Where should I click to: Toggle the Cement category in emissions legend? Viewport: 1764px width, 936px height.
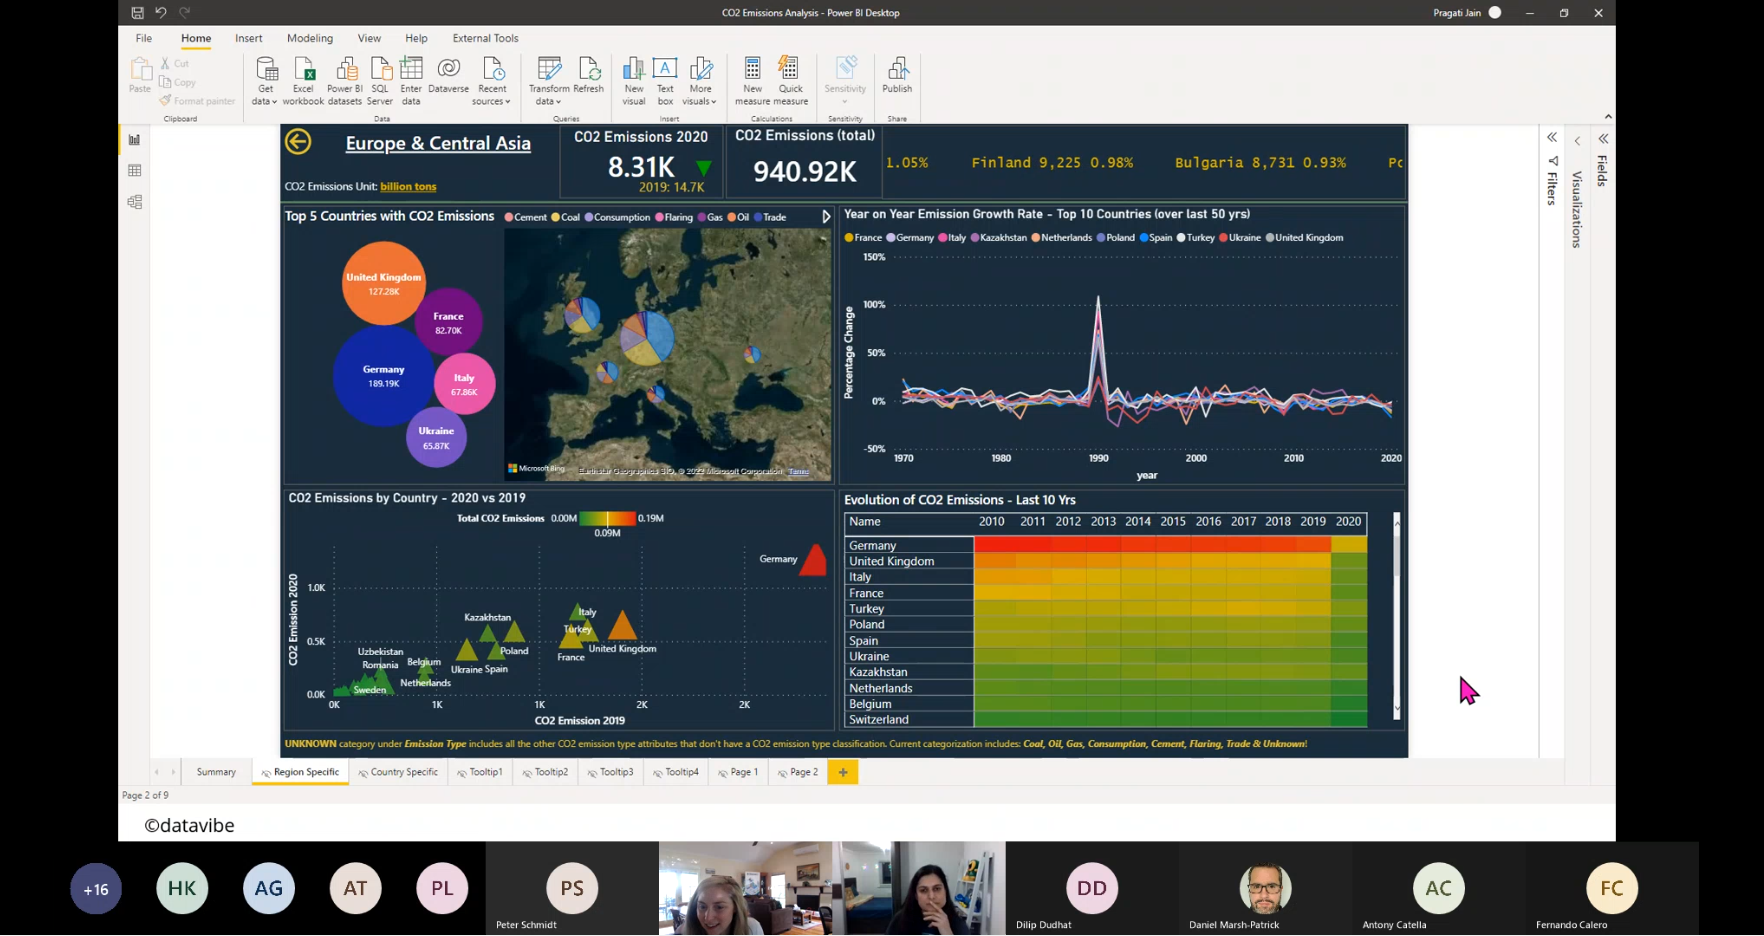(x=526, y=217)
